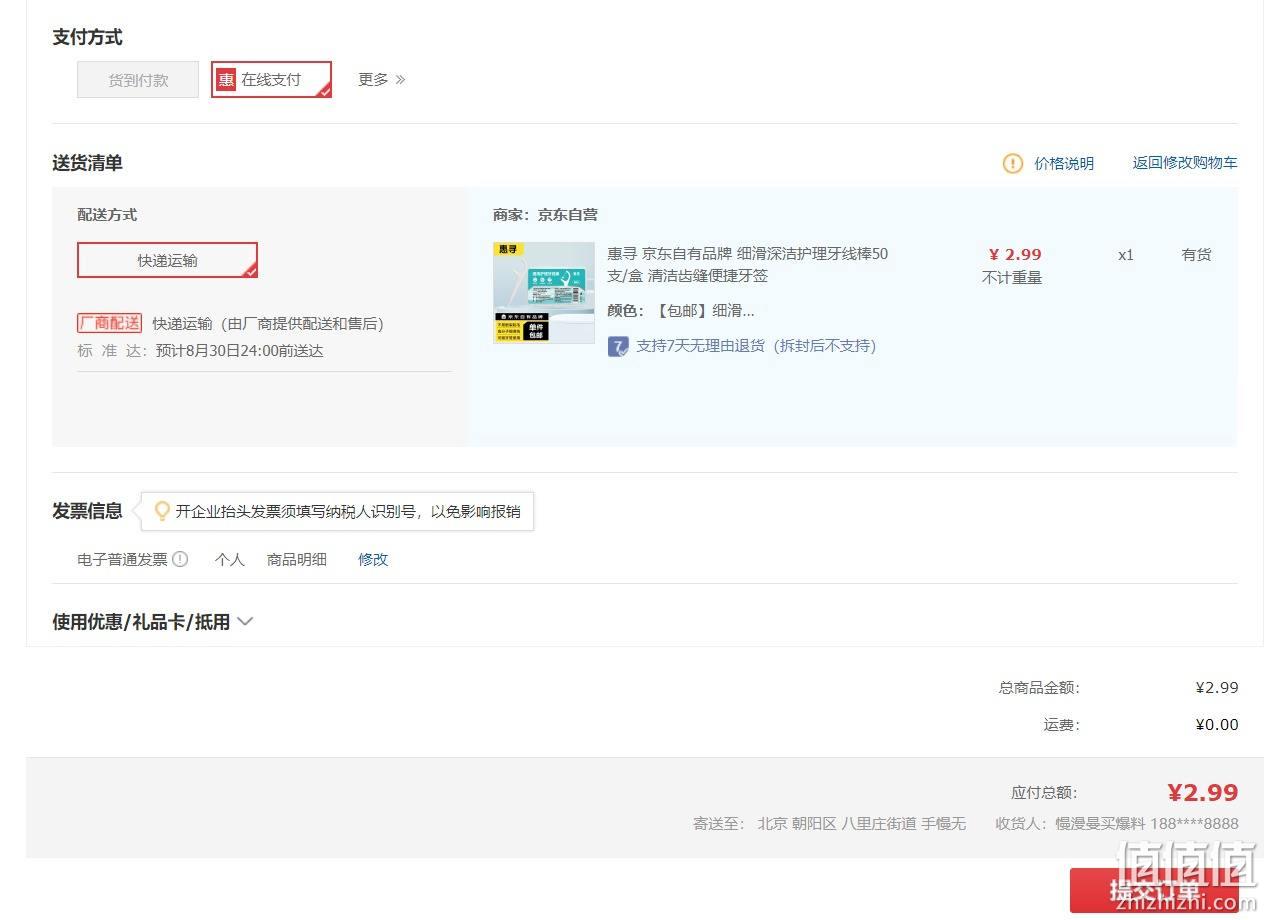This screenshot has height=920, width=1266.
Task: Click the 商品明细 invoice text
Action: 297,559
